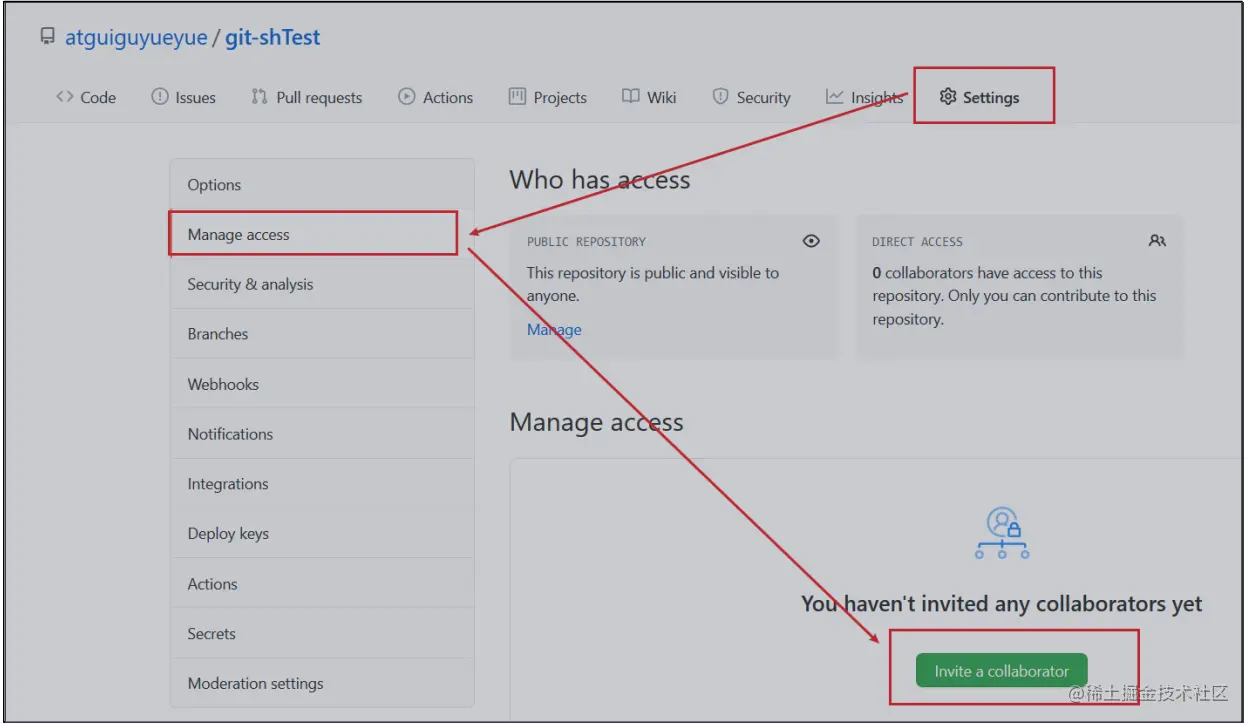Image resolution: width=1249 pixels, height=724 pixels.
Task: Click the "Manage access" section heading
Action: [597, 422]
